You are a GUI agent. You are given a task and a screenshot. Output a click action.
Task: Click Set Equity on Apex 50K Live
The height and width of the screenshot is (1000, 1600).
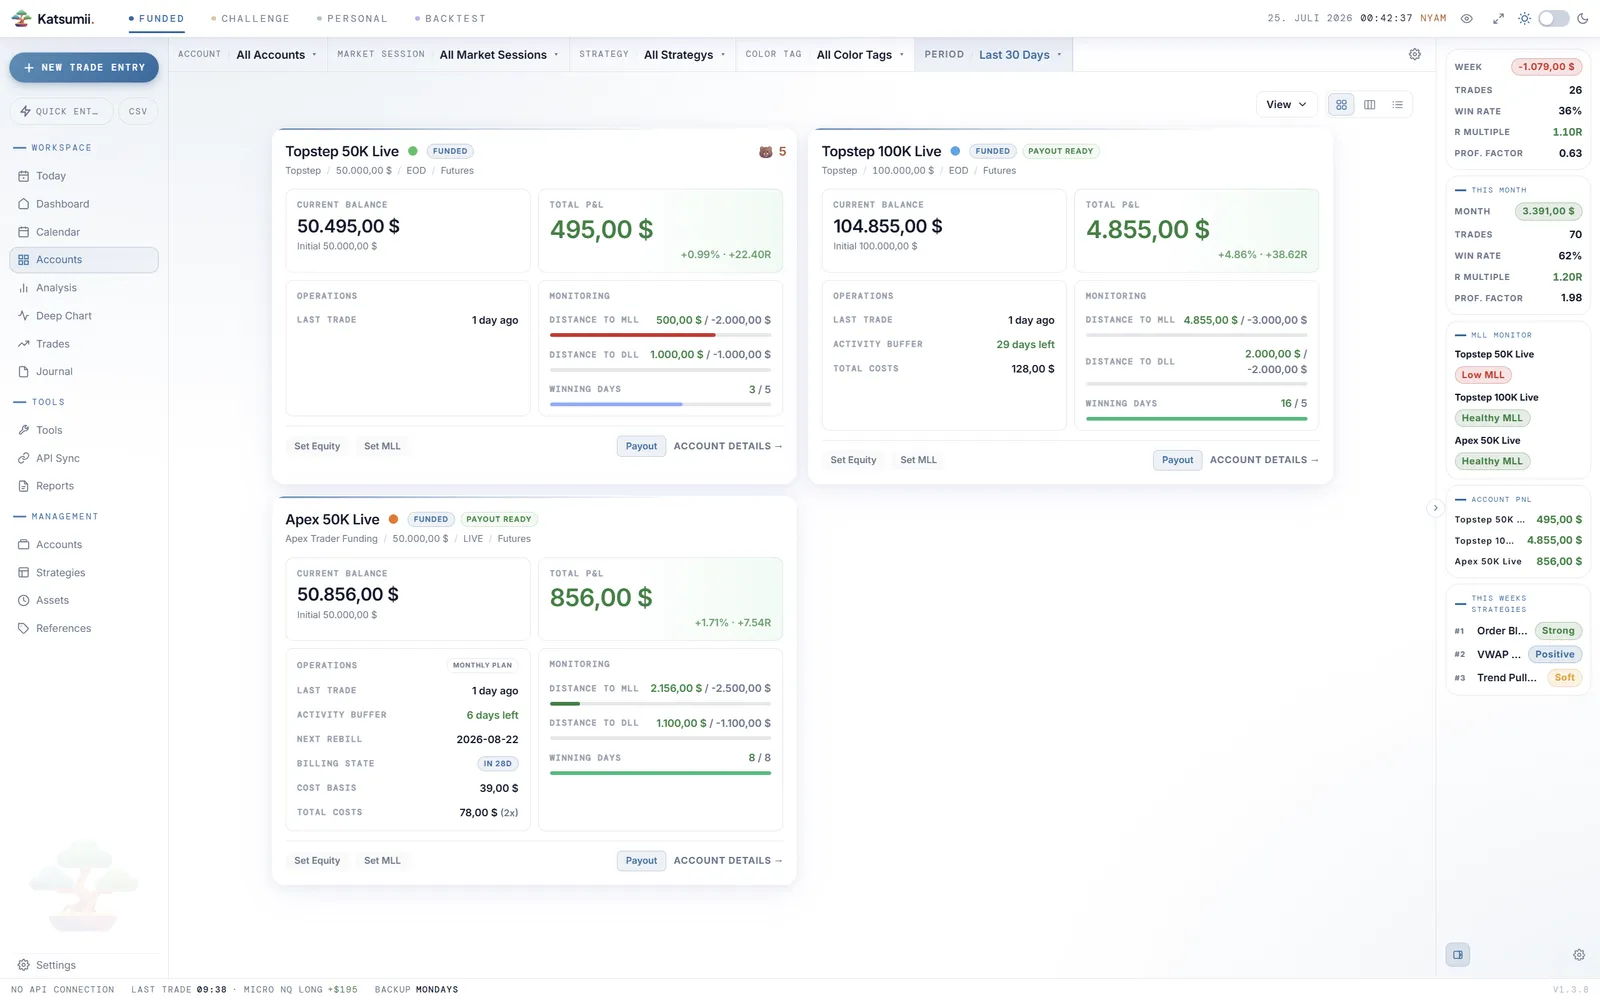coord(317,860)
